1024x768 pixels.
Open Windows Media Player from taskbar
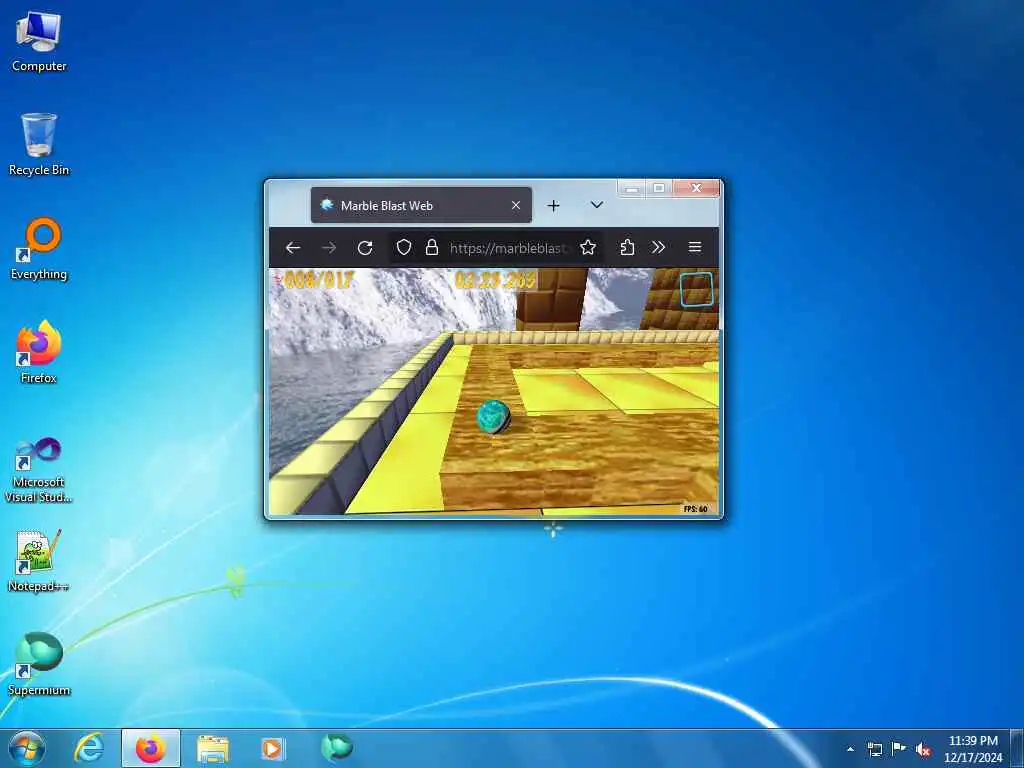272,748
